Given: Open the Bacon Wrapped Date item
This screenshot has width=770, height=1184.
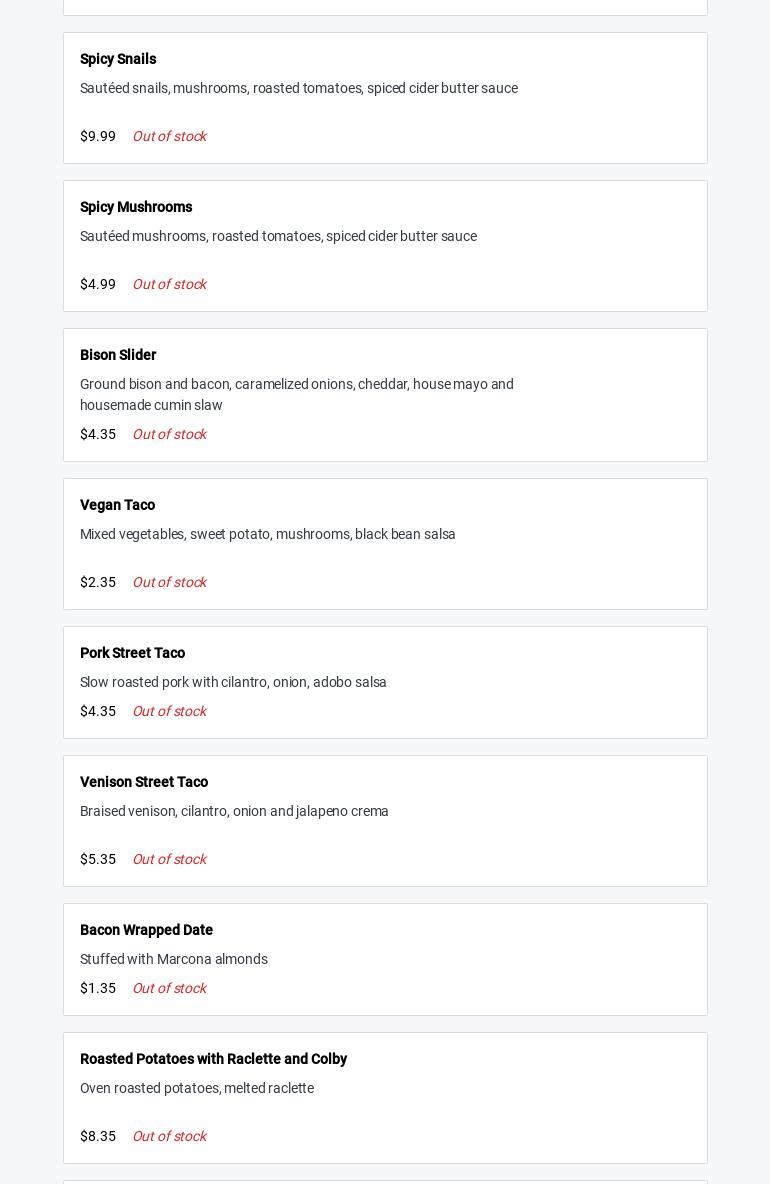Looking at the screenshot, I should [146, 930].
